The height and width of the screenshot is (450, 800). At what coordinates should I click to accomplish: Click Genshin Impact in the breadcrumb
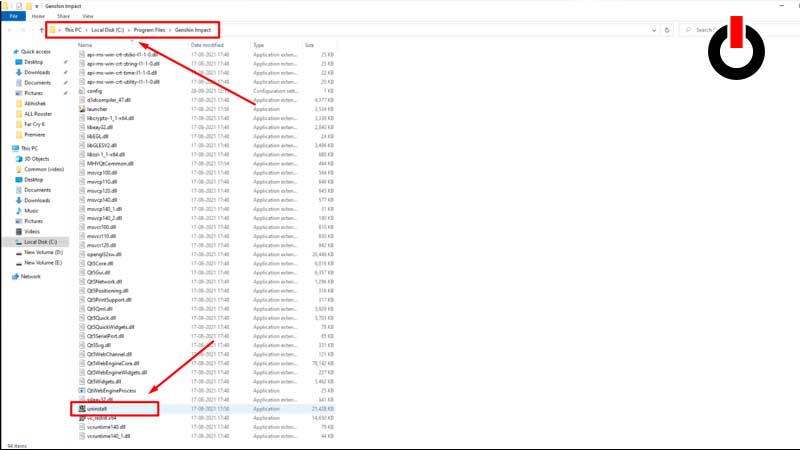coord(193,30)
